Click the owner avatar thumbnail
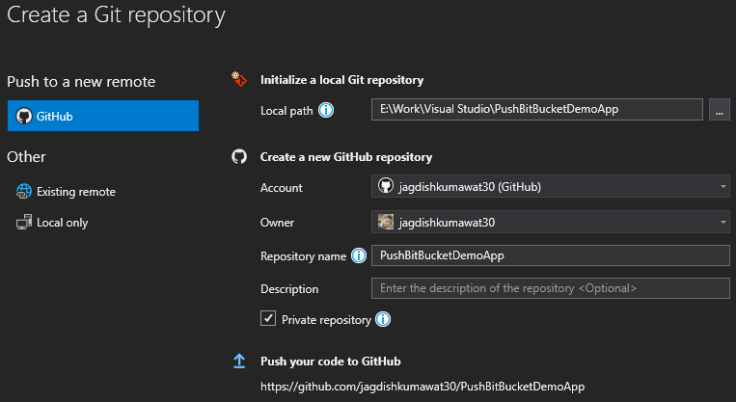The width and height of the screenshot is (736, 402). coord(385,222)
